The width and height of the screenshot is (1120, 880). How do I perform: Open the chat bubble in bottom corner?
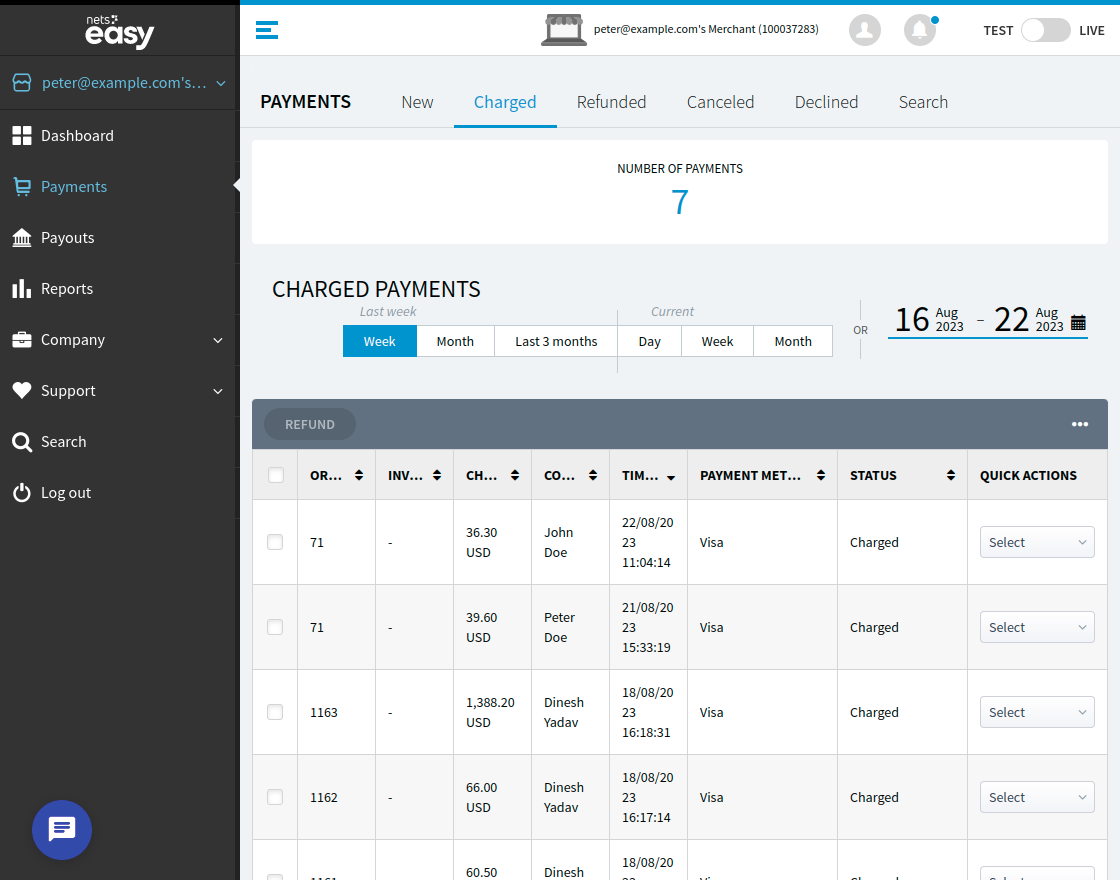coord(62,830)
